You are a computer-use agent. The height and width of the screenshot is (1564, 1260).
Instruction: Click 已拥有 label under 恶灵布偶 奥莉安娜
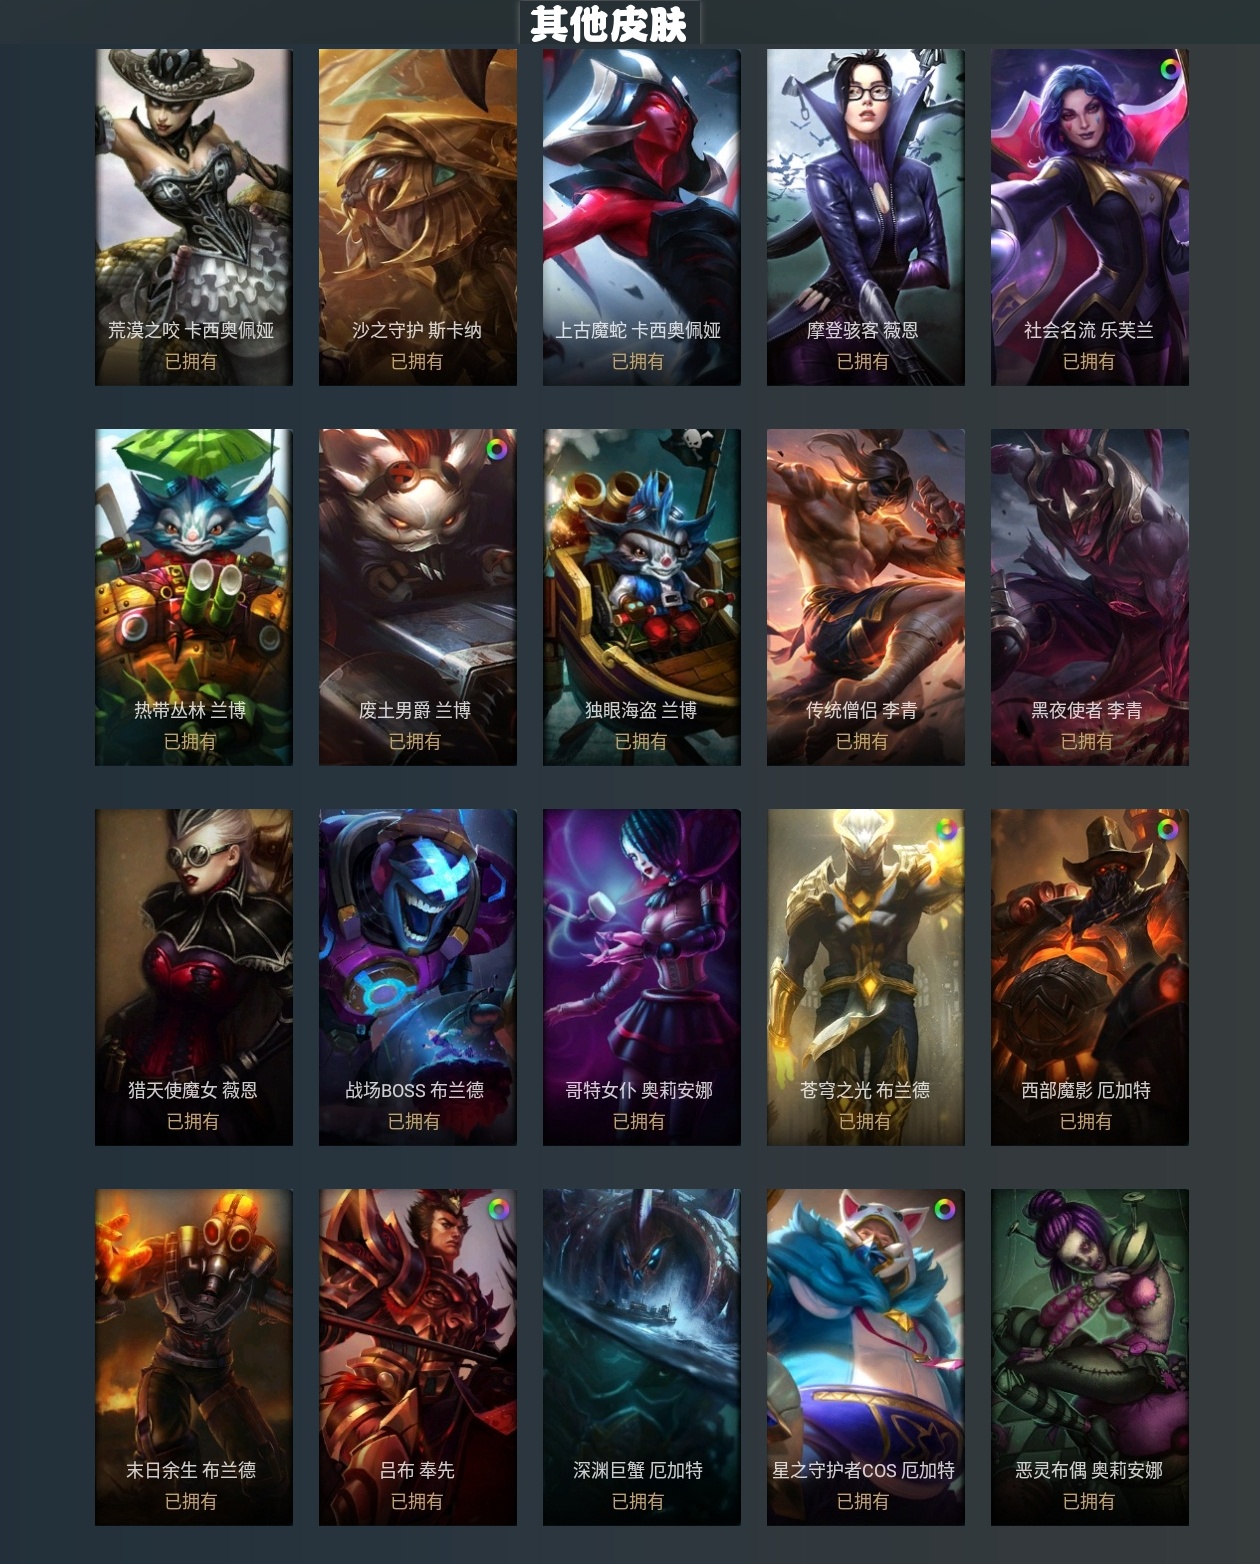(x=1088, y=1501)
